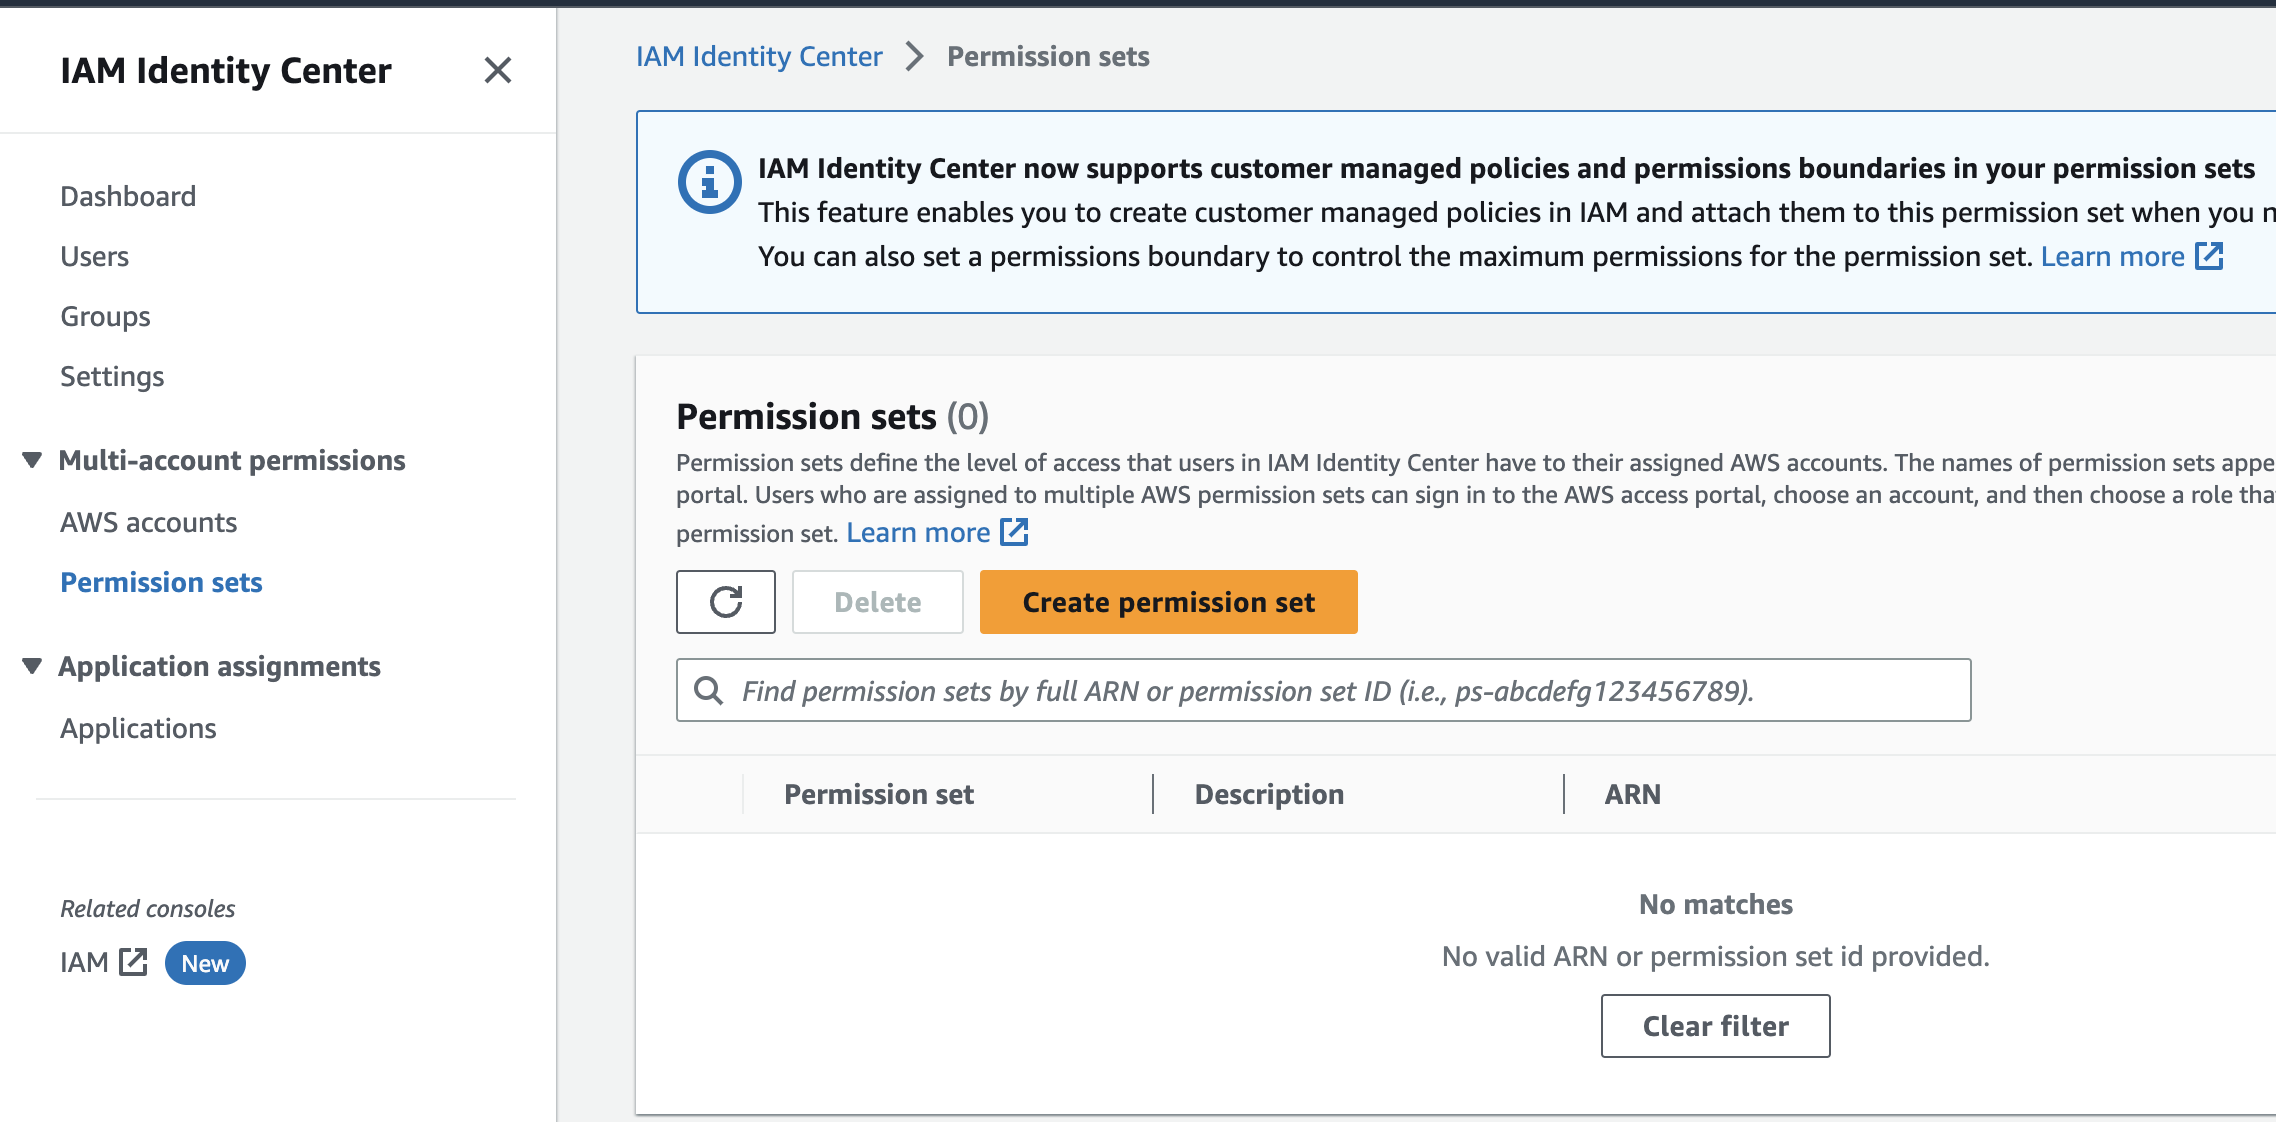Close the IAM Identity Center sidebar
The height and width of the screenshot is (1122, 2276).
[497, 70]
